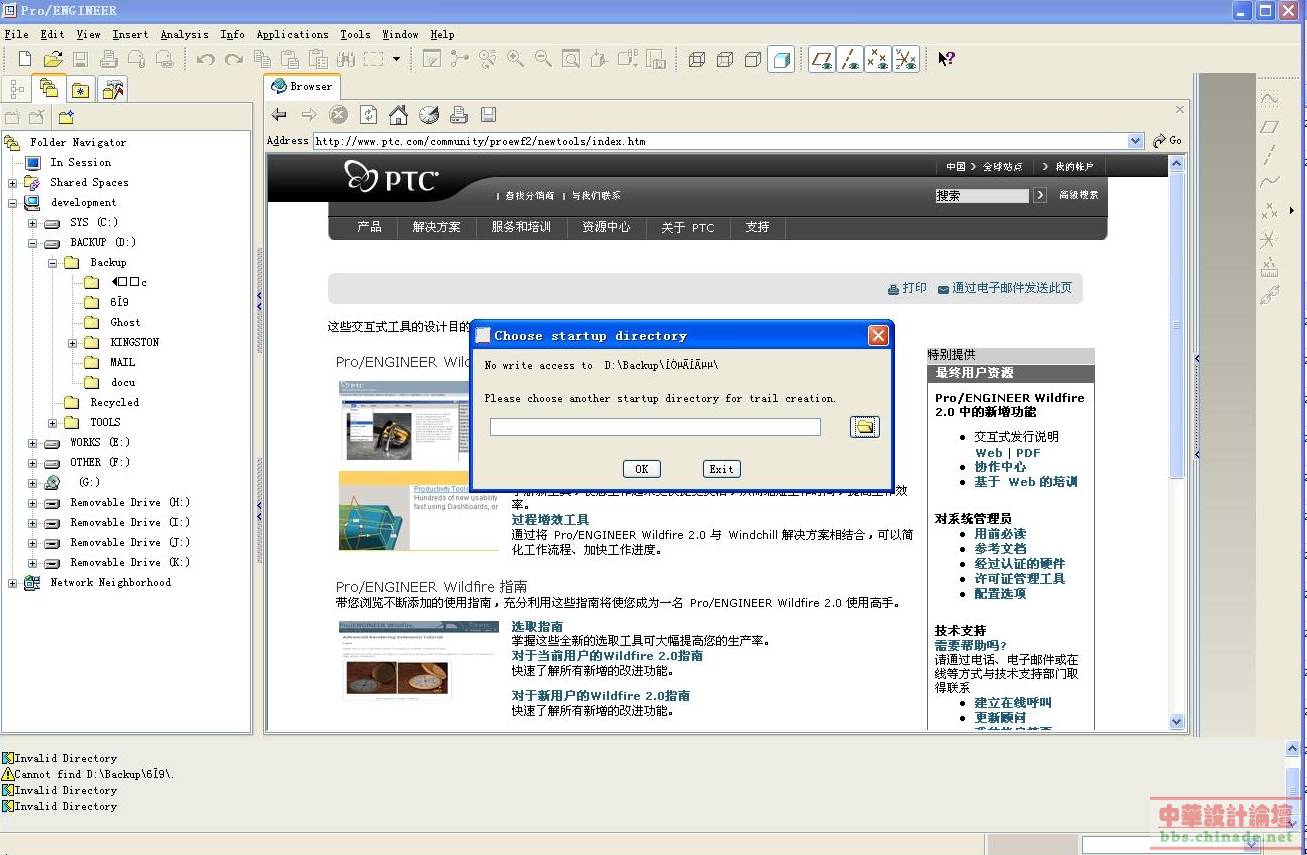Collapse the BACKUP (D:) drive node
This screenshot has height=855, width=1307.
[32, 243]
